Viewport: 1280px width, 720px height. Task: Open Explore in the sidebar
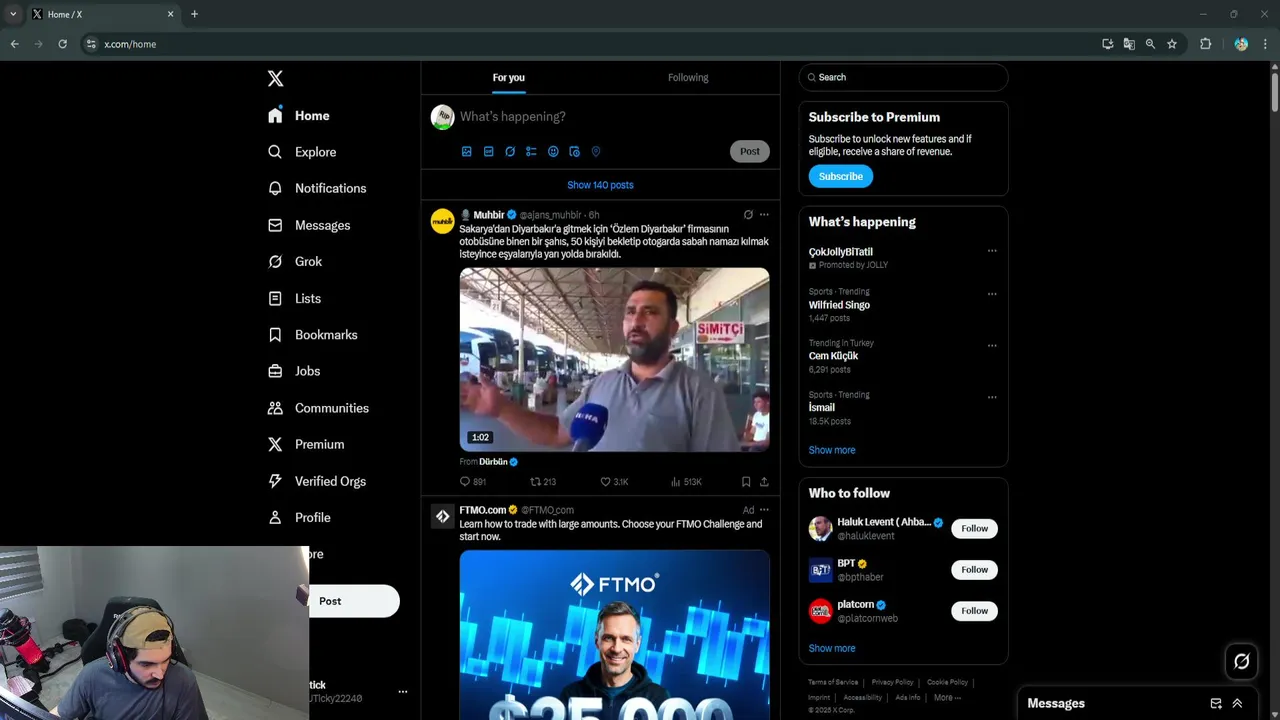coord(302,152)
